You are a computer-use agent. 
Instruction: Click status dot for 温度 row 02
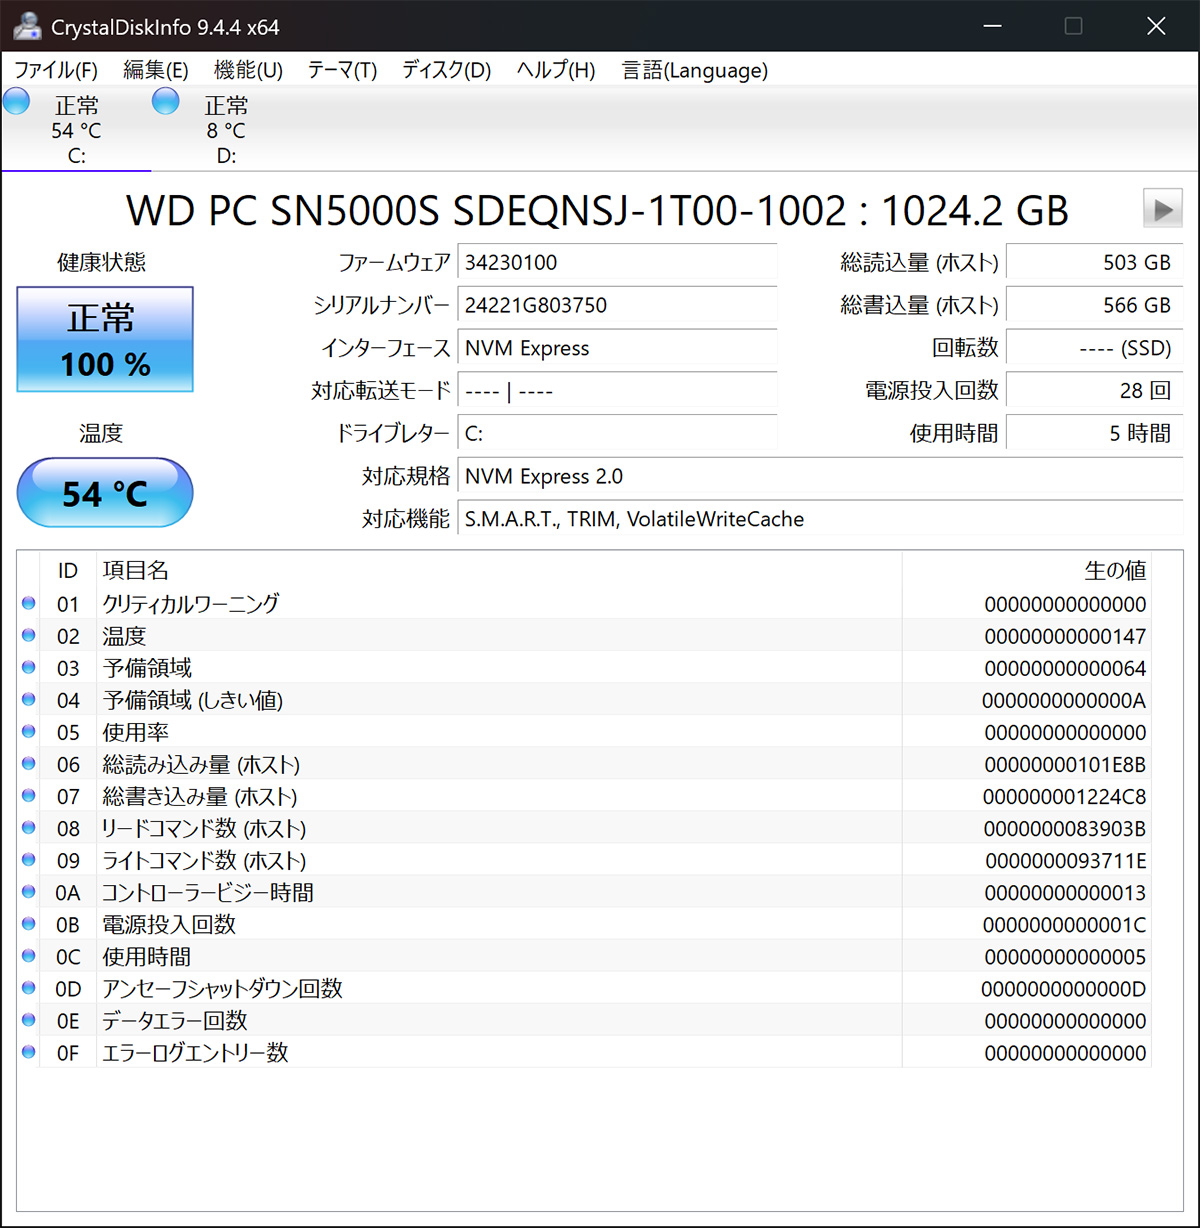pyautogui.click(x=29, y=635)
